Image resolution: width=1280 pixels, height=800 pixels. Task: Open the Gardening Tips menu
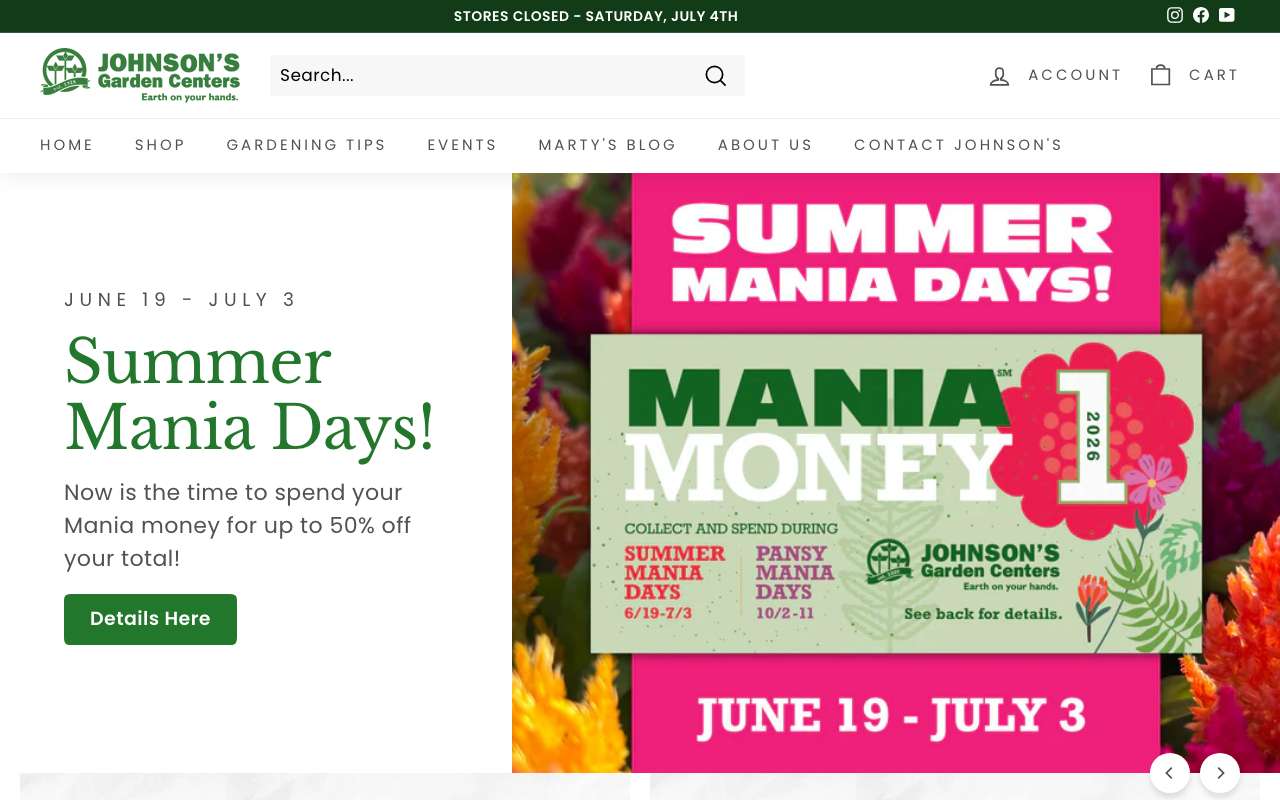pyautogui.click(x=306, y=145)
